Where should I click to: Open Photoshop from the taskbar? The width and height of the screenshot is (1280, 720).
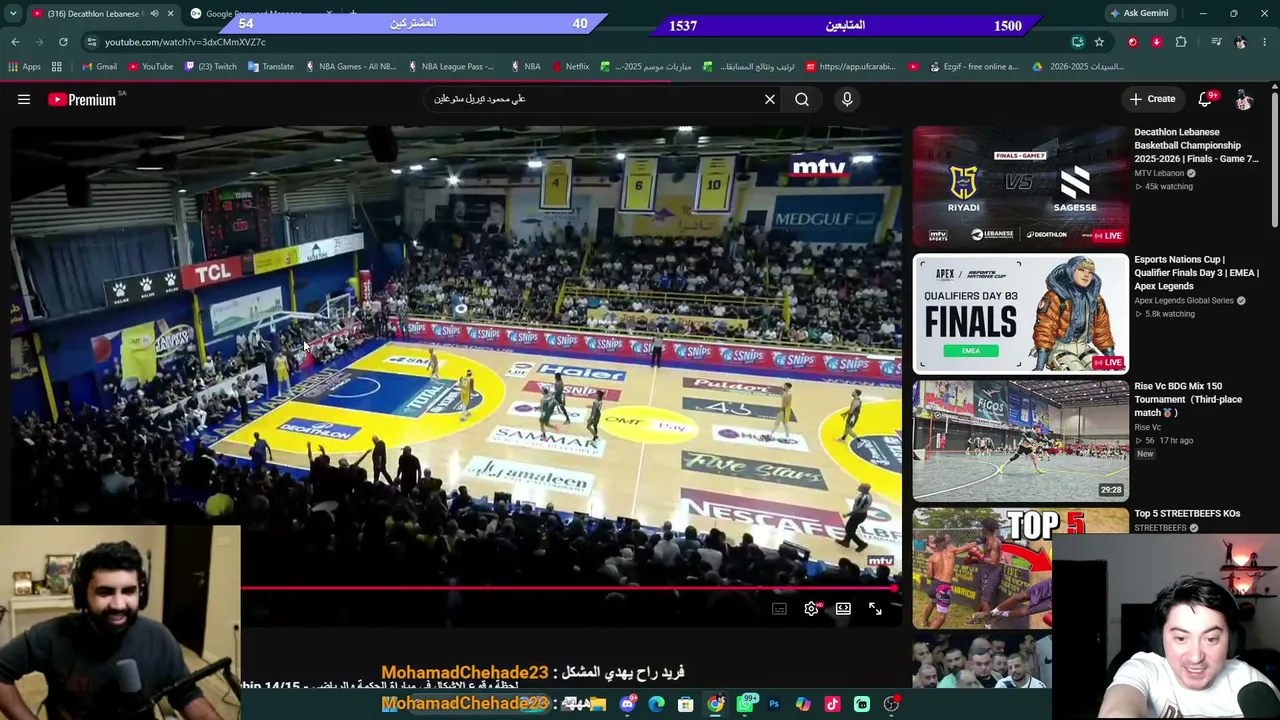tap(774, 704)
